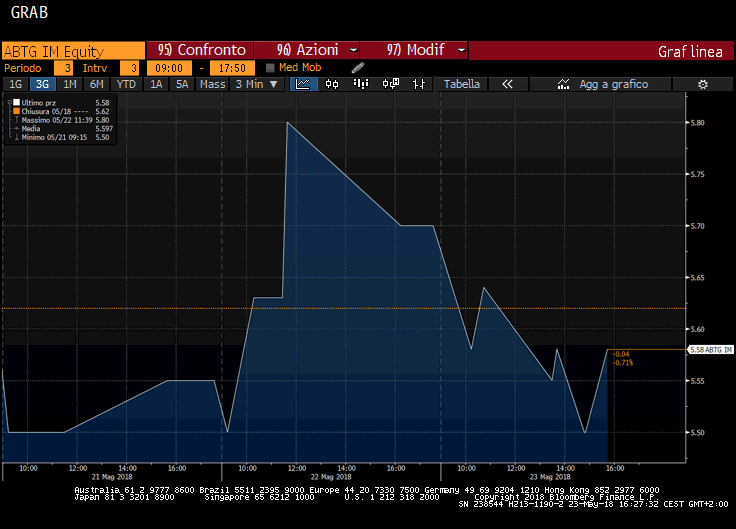Select the candle with annotation chart icon
736x529 pixels.
[391, 84]
